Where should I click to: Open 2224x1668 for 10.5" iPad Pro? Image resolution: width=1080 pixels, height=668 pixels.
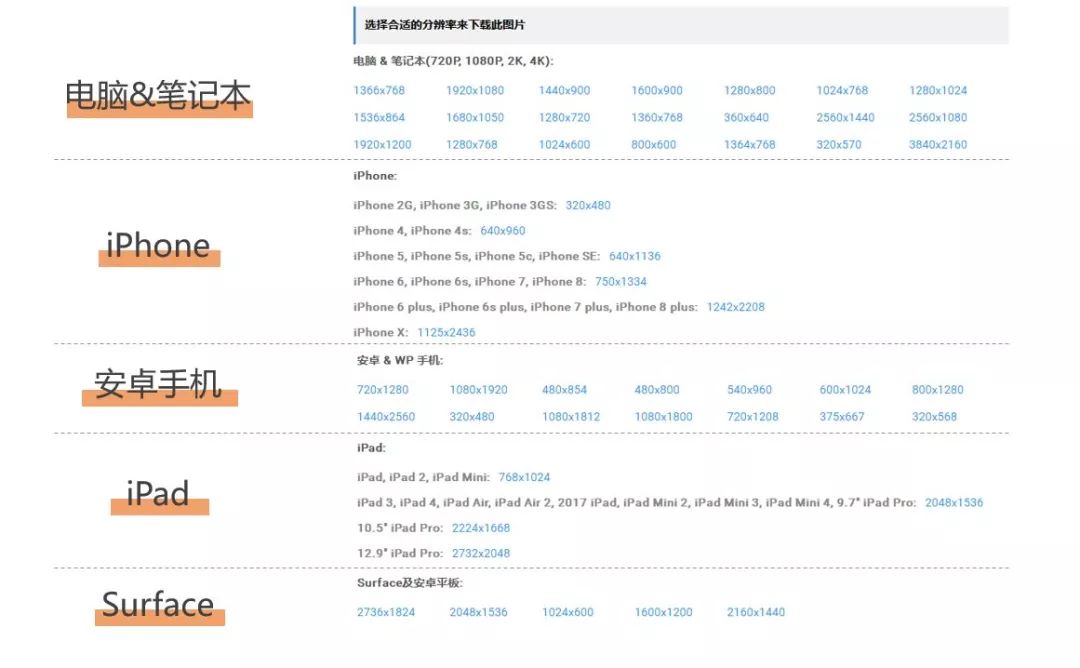481,528
